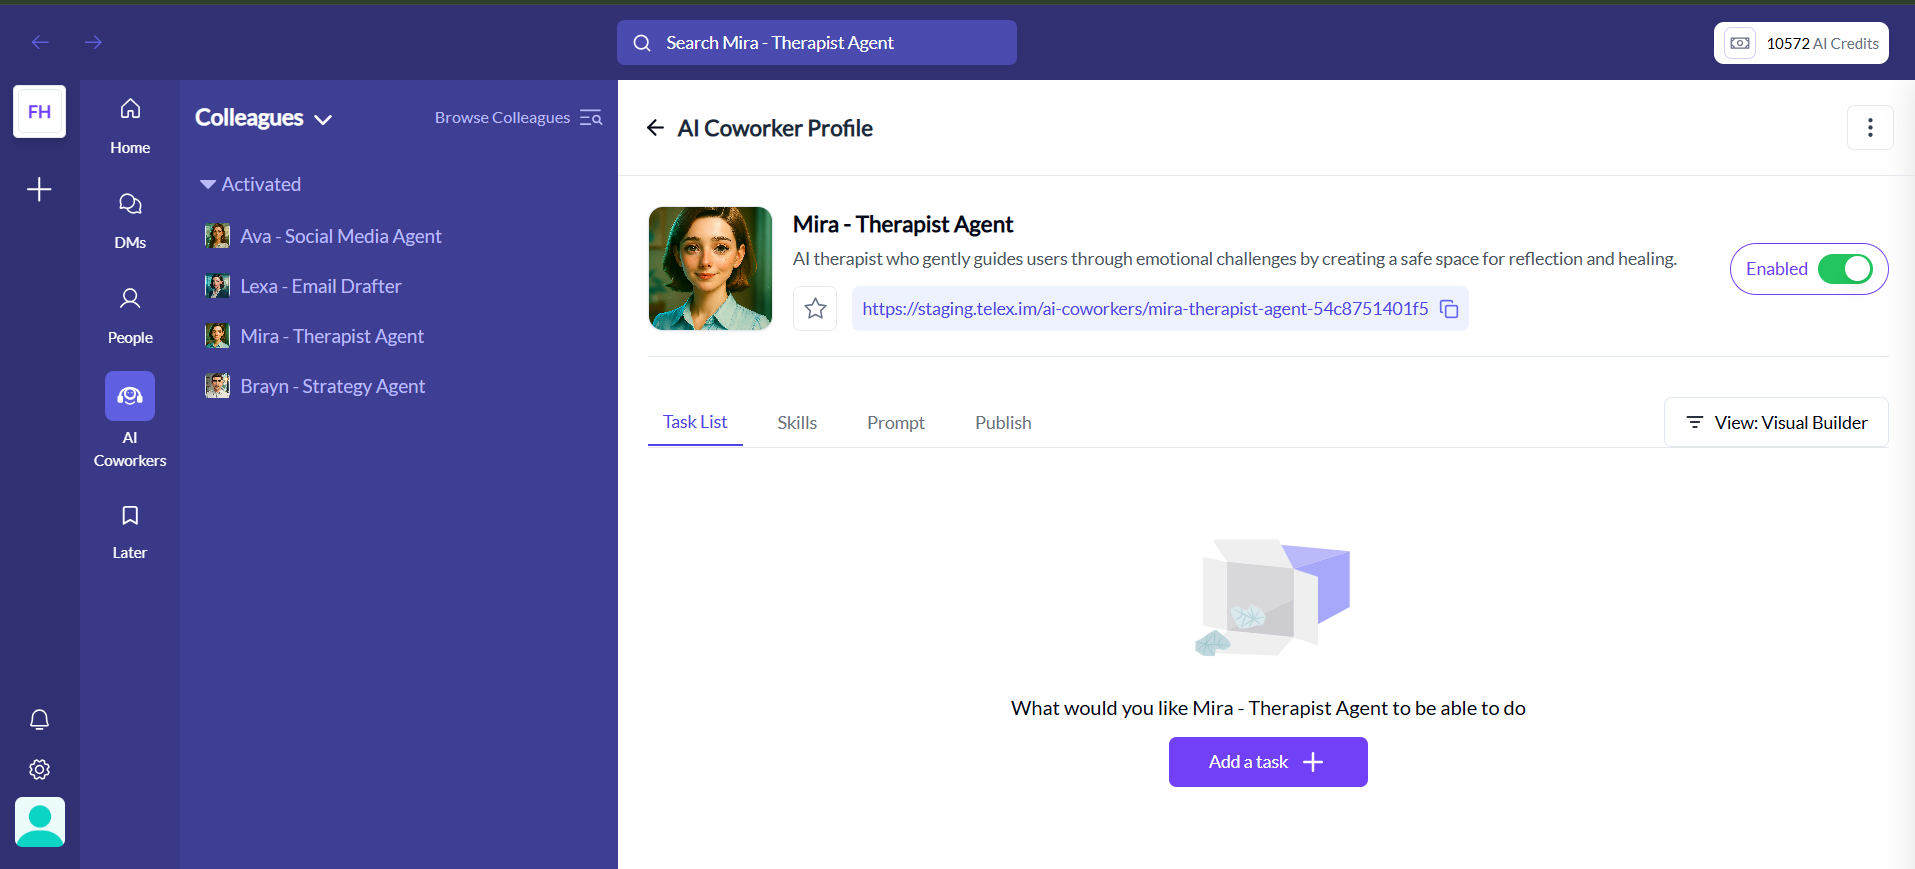Click the Add a task button
The image size is (1915, 869).
click(1267, 762)
